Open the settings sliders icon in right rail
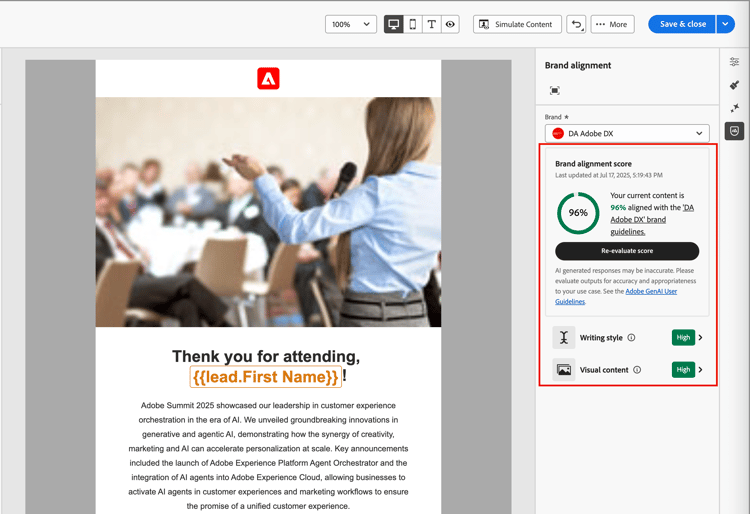Image resolution: width=750 pixels, height=514 pixels. click(734, 62)
